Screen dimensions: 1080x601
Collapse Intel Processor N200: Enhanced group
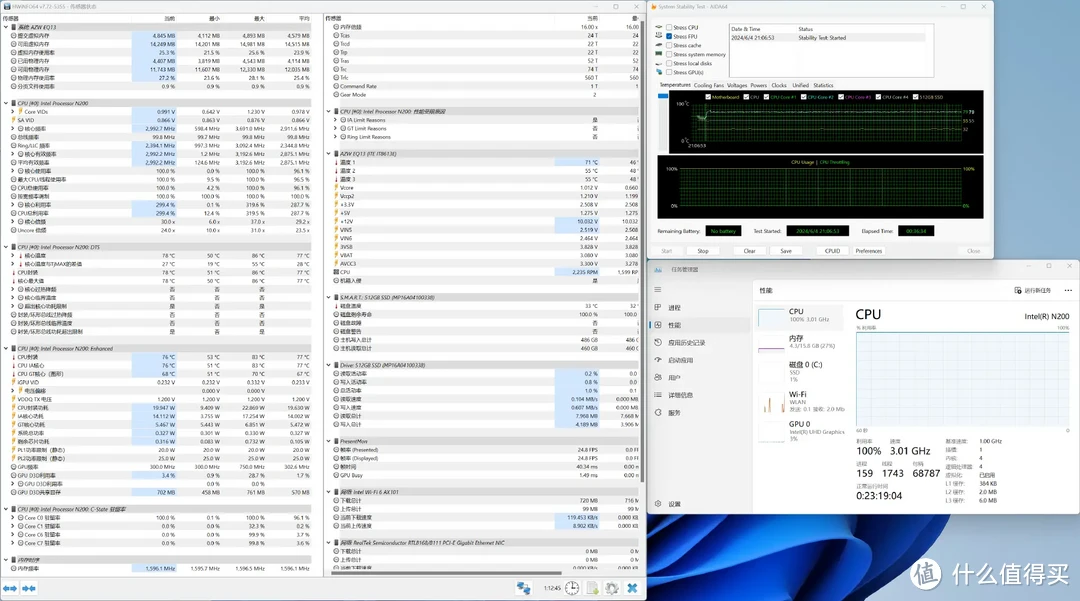tap(6, 349)
